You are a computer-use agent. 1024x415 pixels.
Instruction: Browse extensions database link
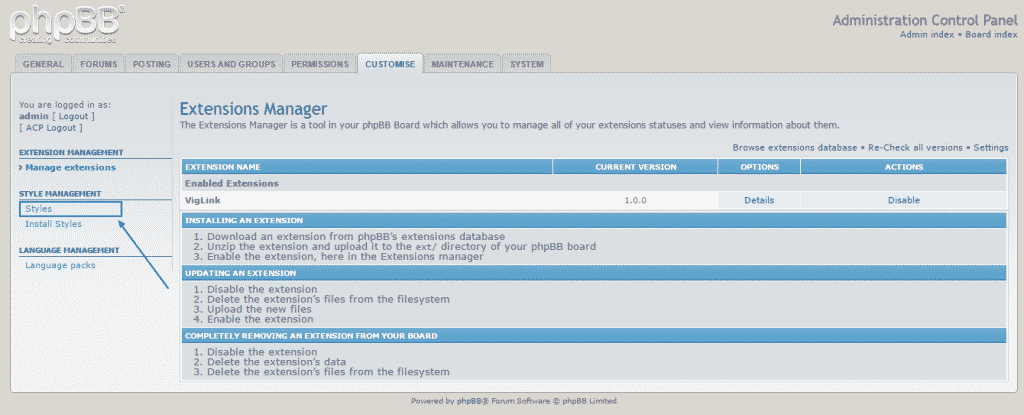(795, 147)
